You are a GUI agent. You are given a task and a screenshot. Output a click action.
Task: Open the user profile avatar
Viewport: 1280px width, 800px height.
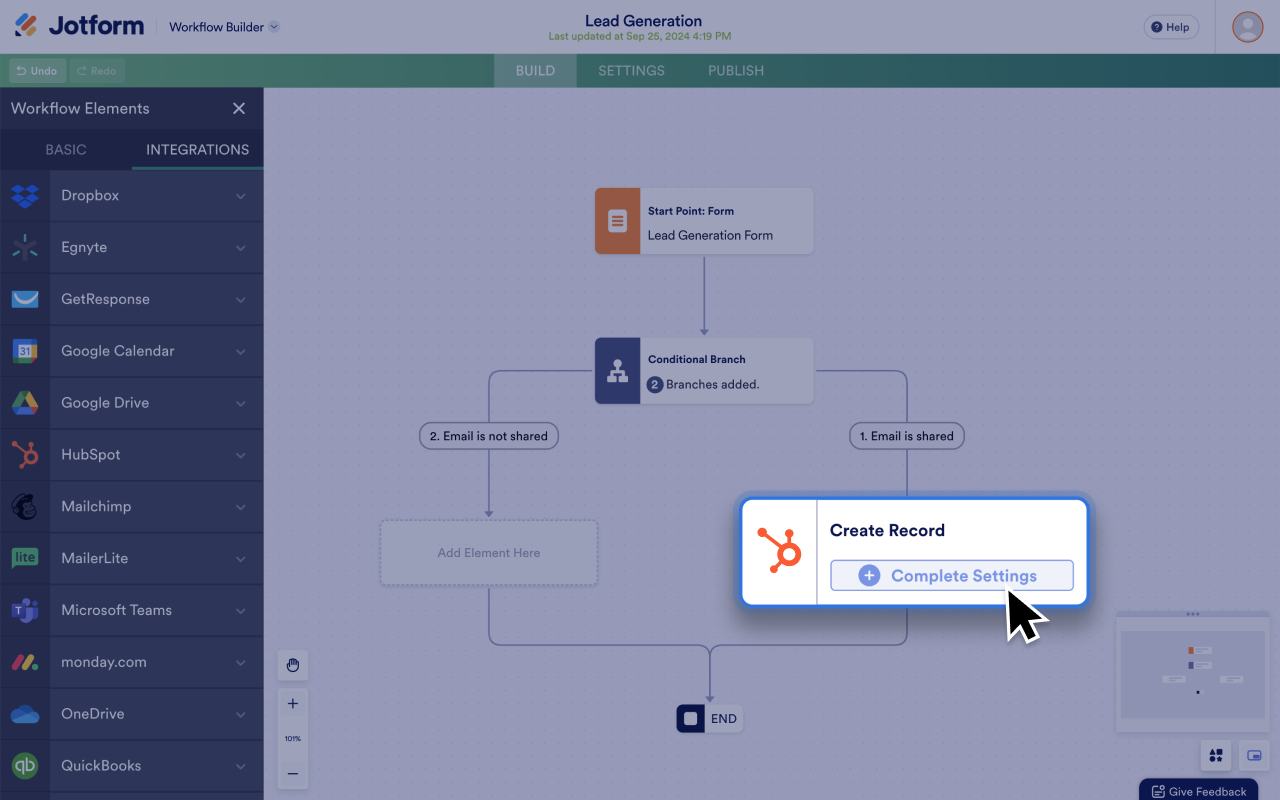point(1247,27)
